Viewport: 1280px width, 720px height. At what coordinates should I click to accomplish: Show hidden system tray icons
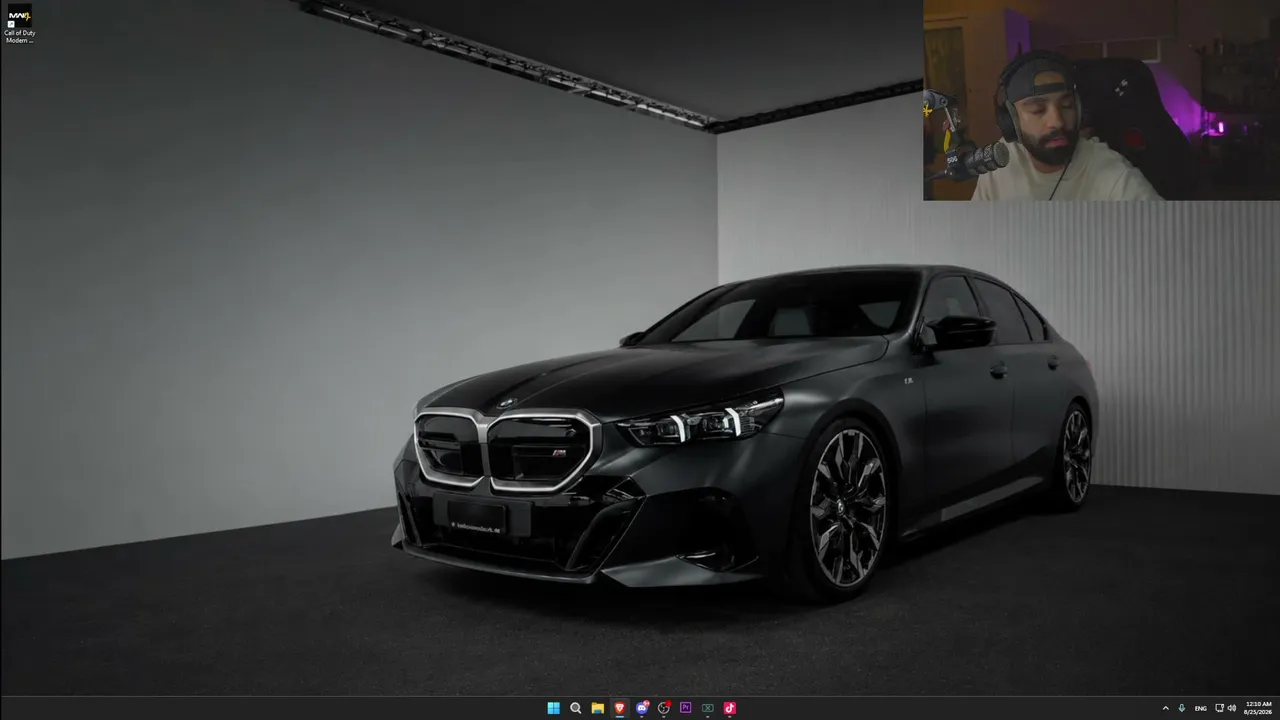point(1165,708)
